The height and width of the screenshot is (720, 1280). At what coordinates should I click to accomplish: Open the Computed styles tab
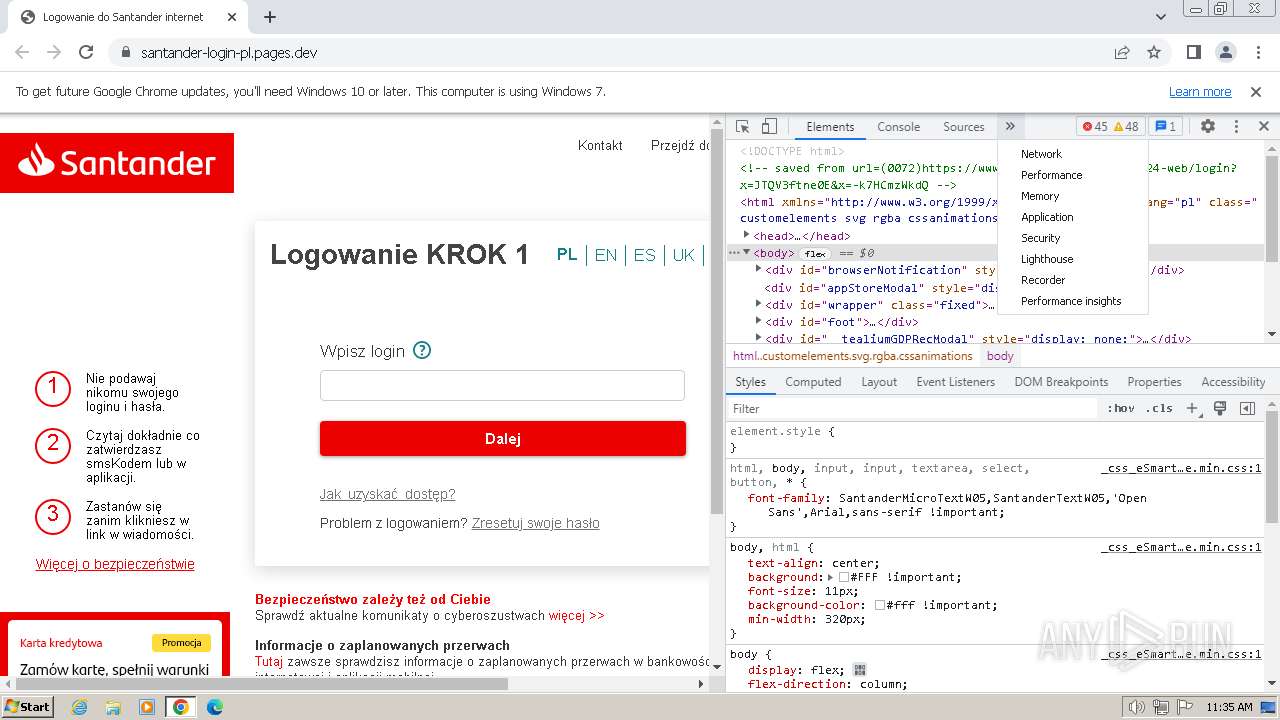pos(813,382)
